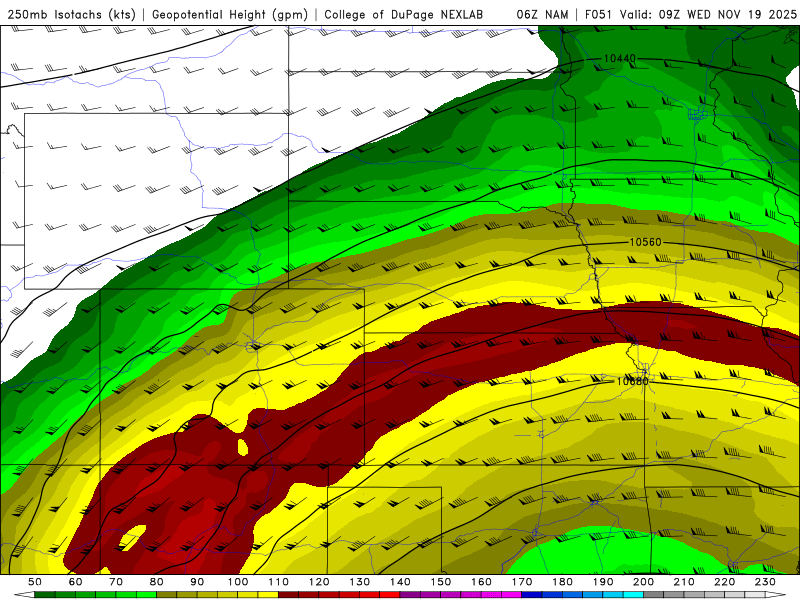Click the 10680 height contour label
This screenshot has width=800, height=600.
click(633, 382)
